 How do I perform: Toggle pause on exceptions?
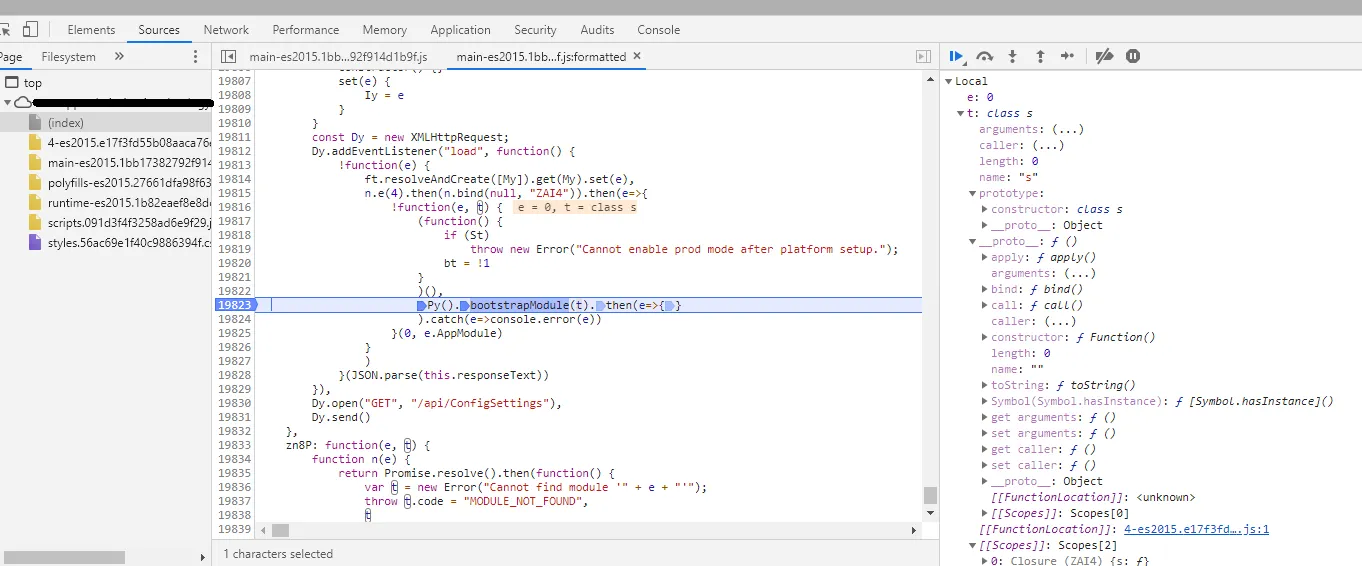pyautogui.click(x=1132, y=57)
